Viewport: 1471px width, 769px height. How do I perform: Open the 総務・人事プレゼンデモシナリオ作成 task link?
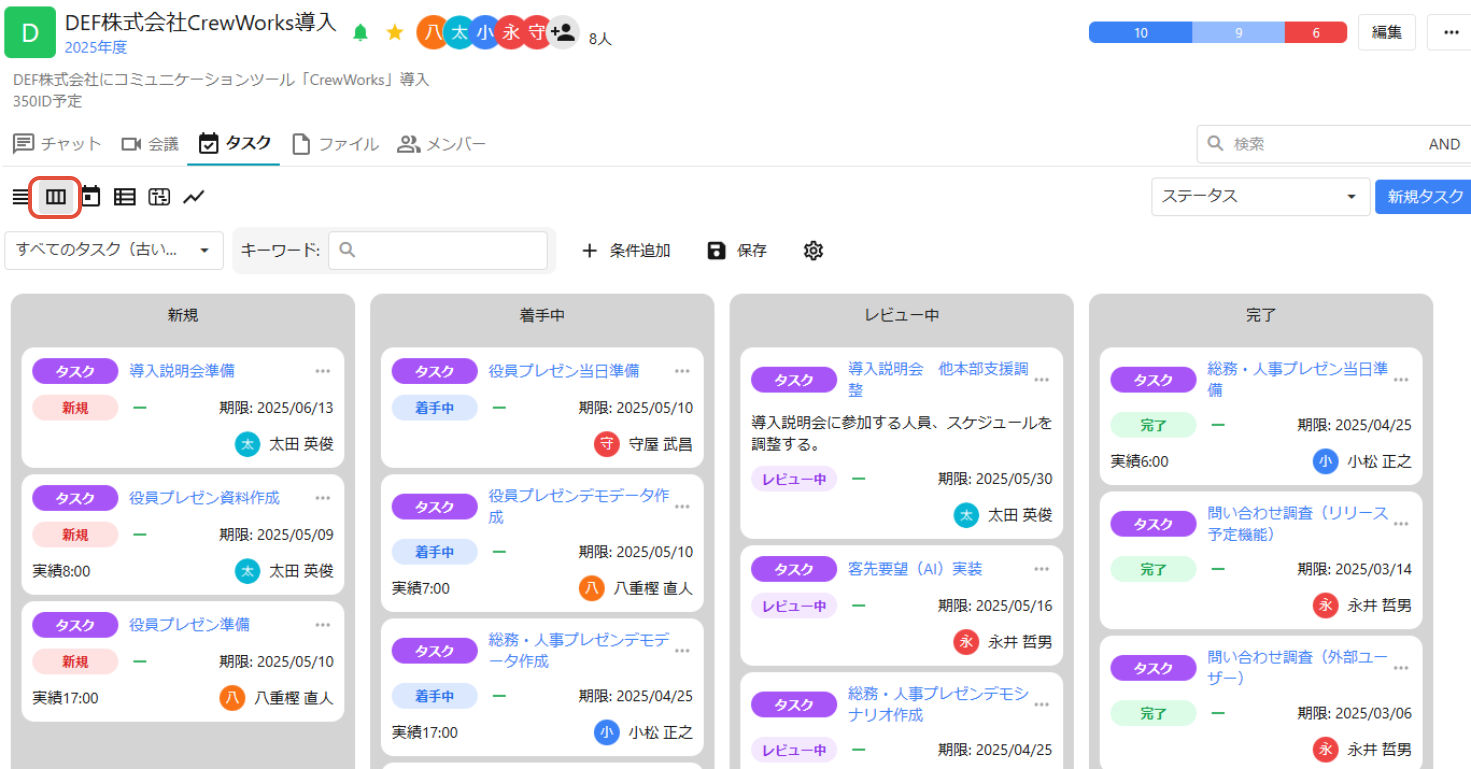pos(938,704)
